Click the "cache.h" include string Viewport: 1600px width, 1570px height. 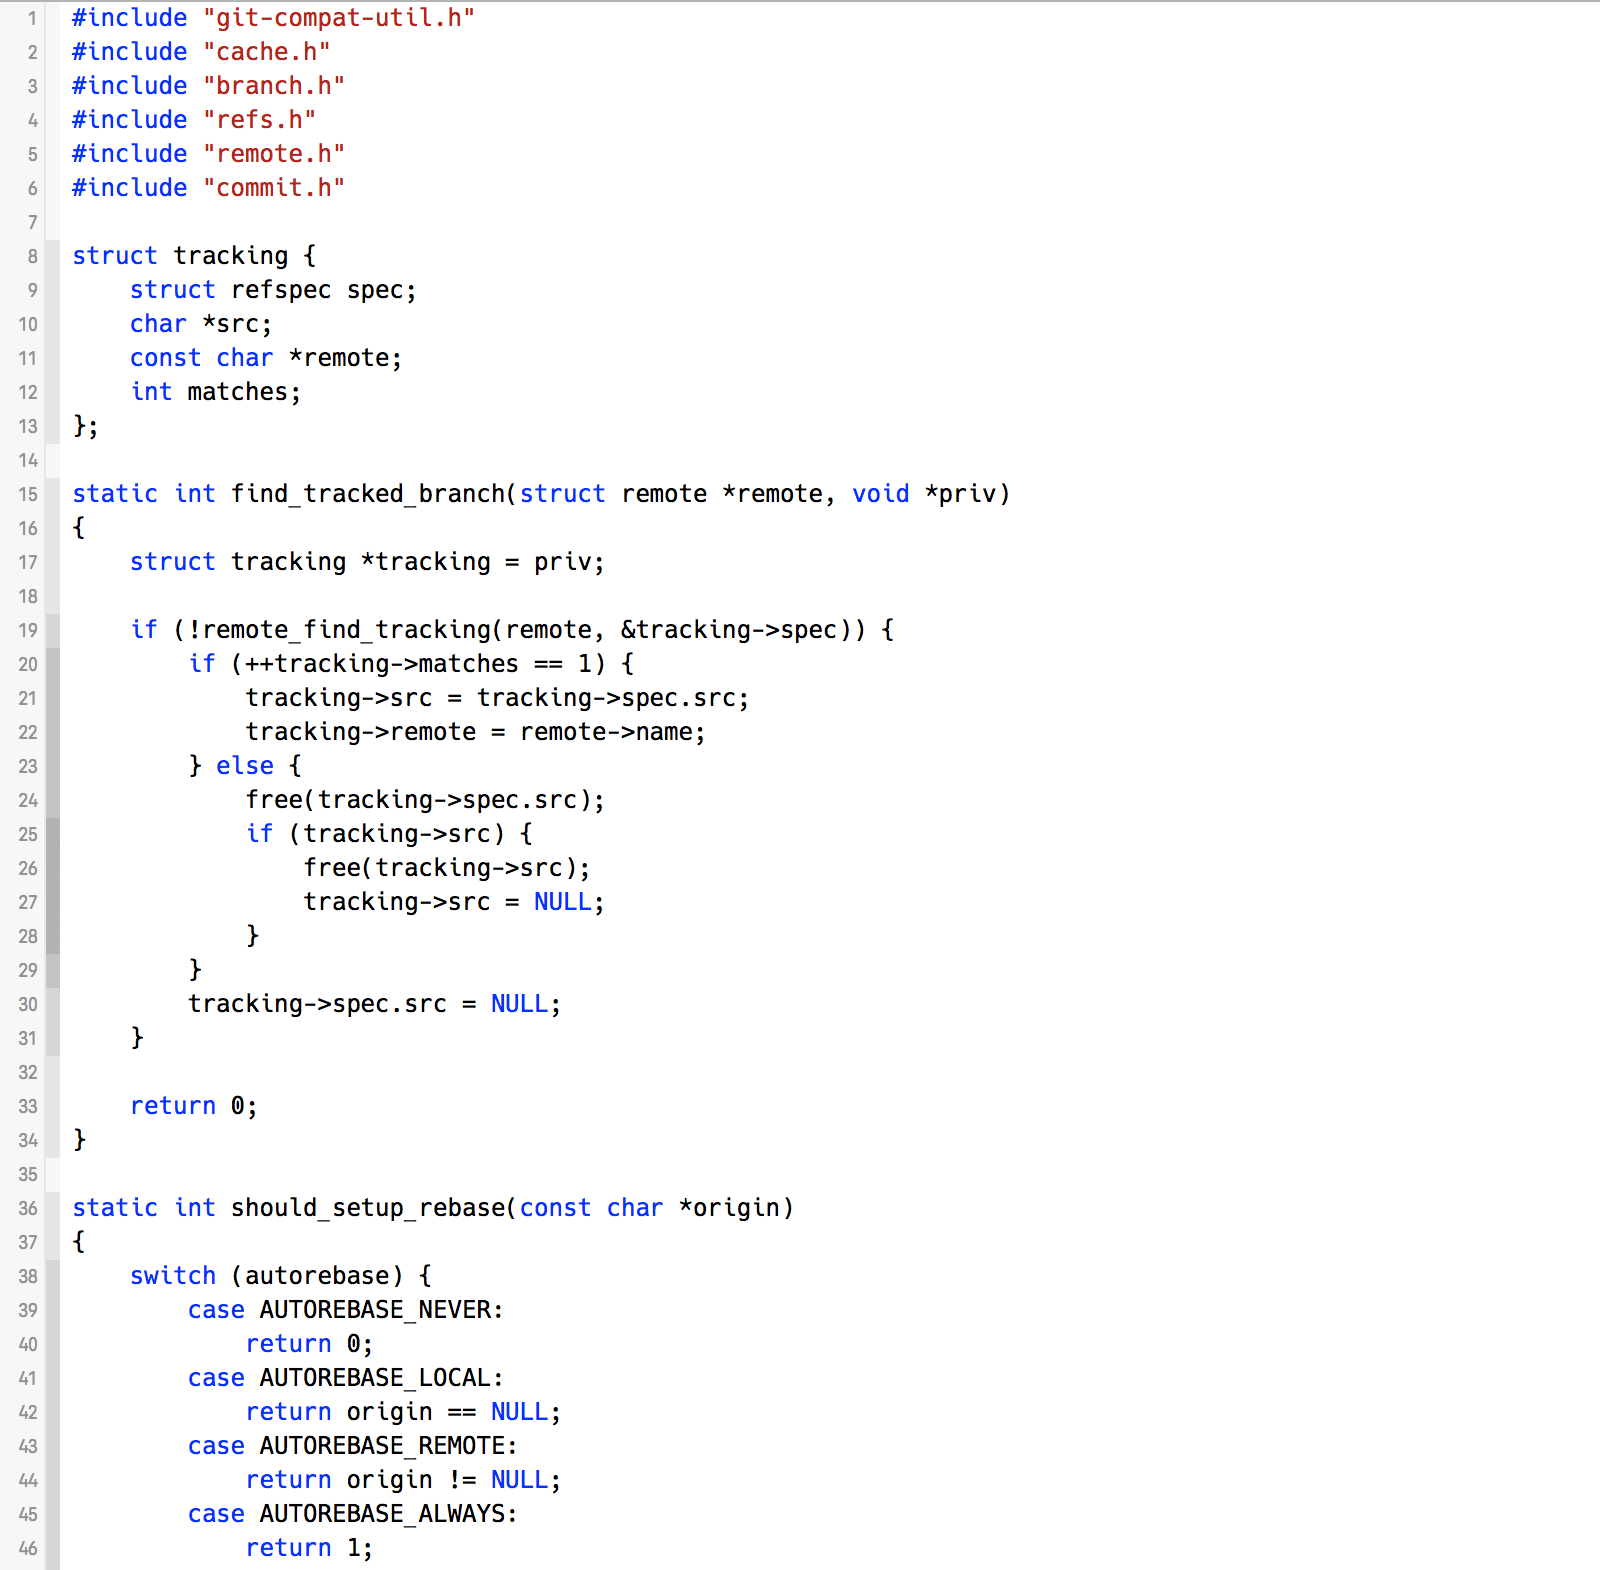[x=266, y=52]
